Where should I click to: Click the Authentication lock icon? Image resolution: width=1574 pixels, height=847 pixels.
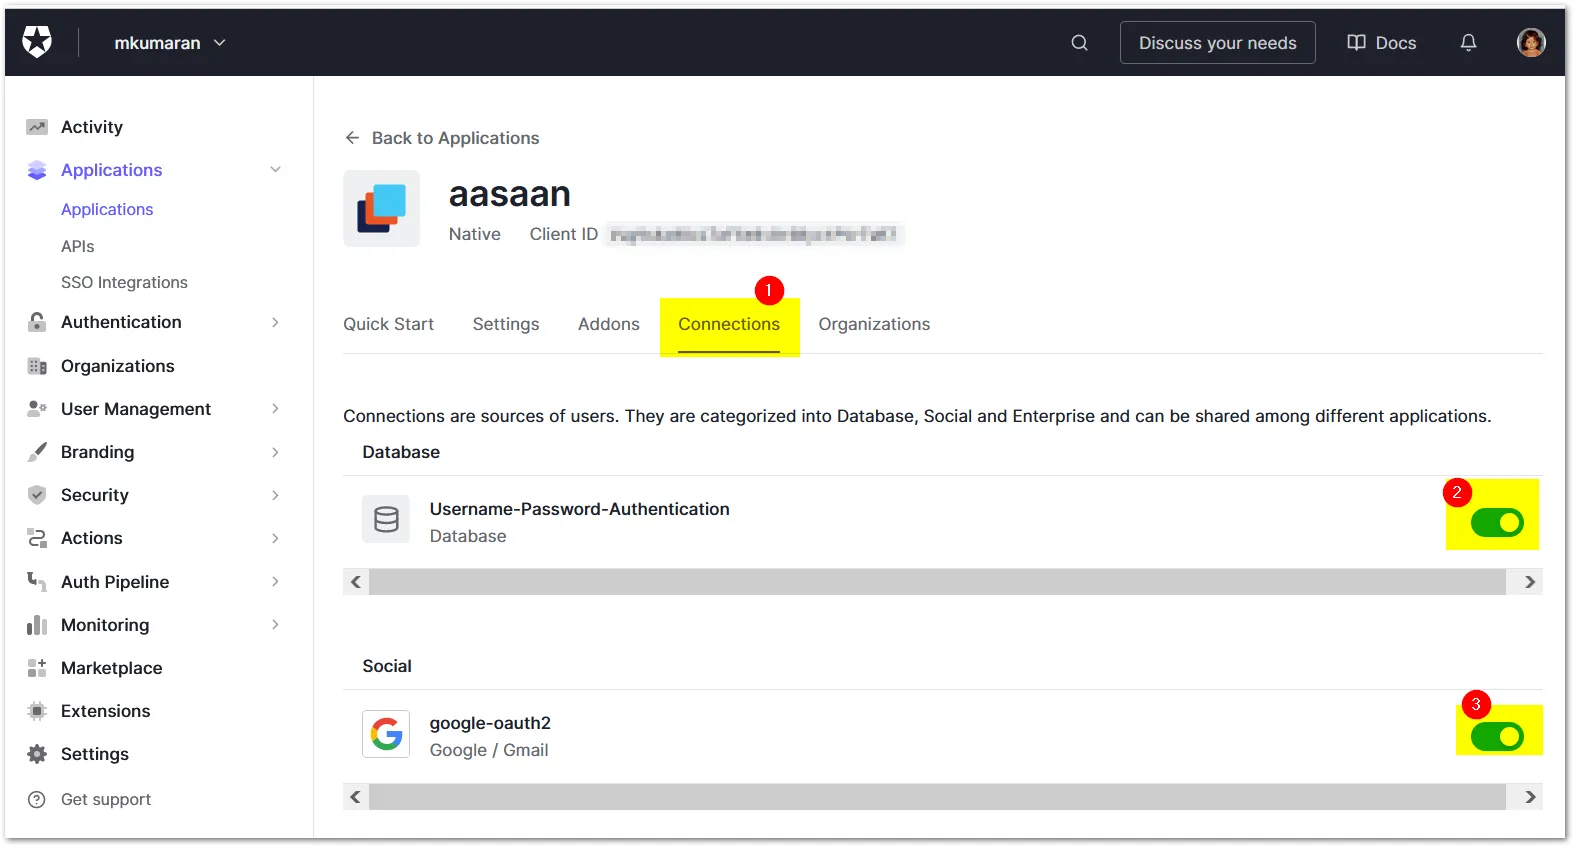click(37, 322)
